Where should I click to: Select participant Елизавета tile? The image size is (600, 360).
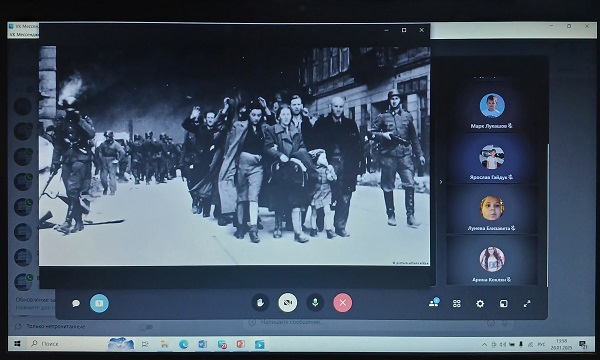coord(492,210)
